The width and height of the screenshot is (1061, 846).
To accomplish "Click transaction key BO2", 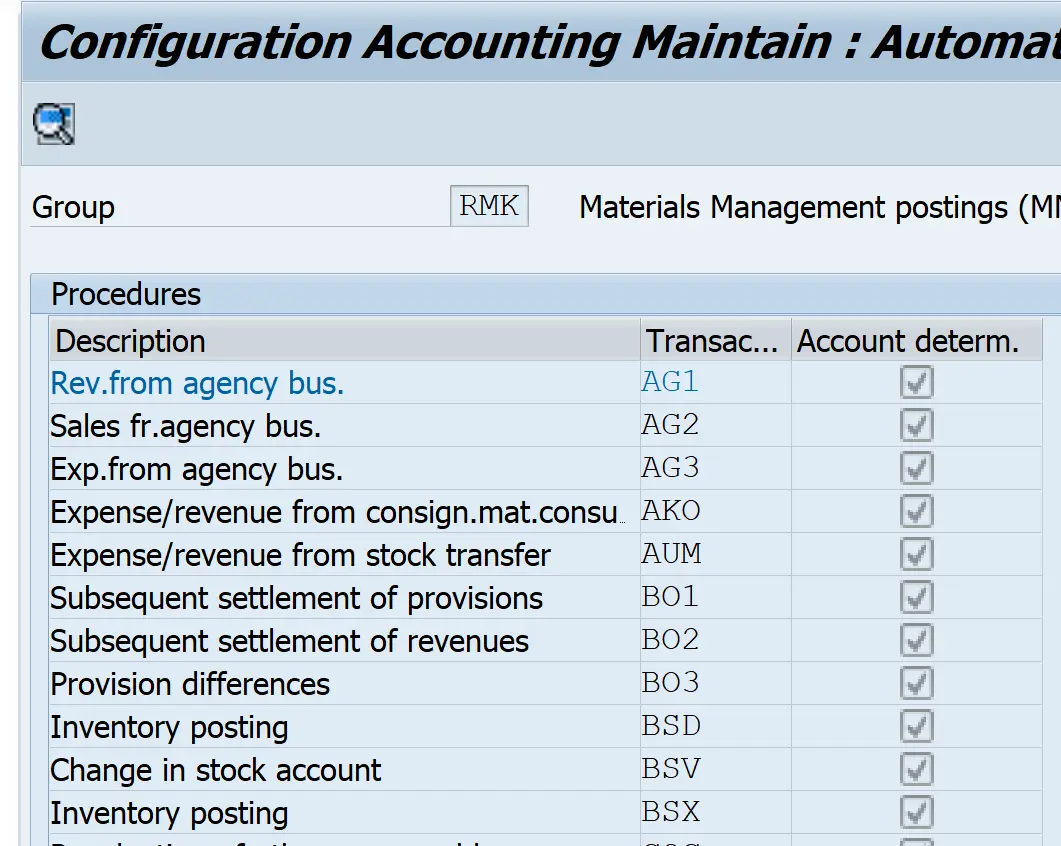I will 670,640.
